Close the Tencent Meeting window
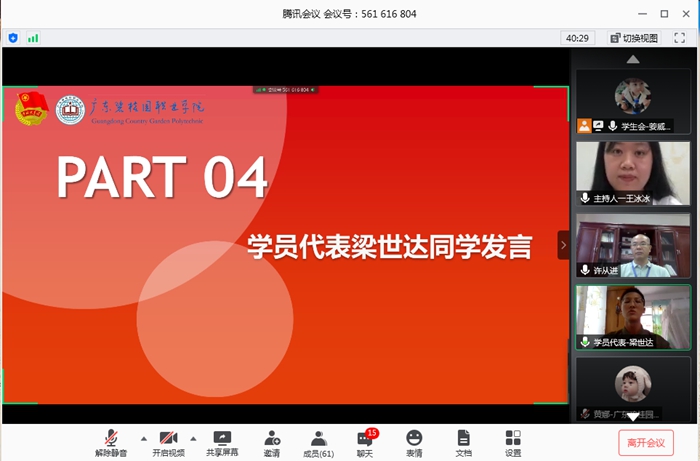This screenshot has width=700, height=461. (x=686, y=14)
